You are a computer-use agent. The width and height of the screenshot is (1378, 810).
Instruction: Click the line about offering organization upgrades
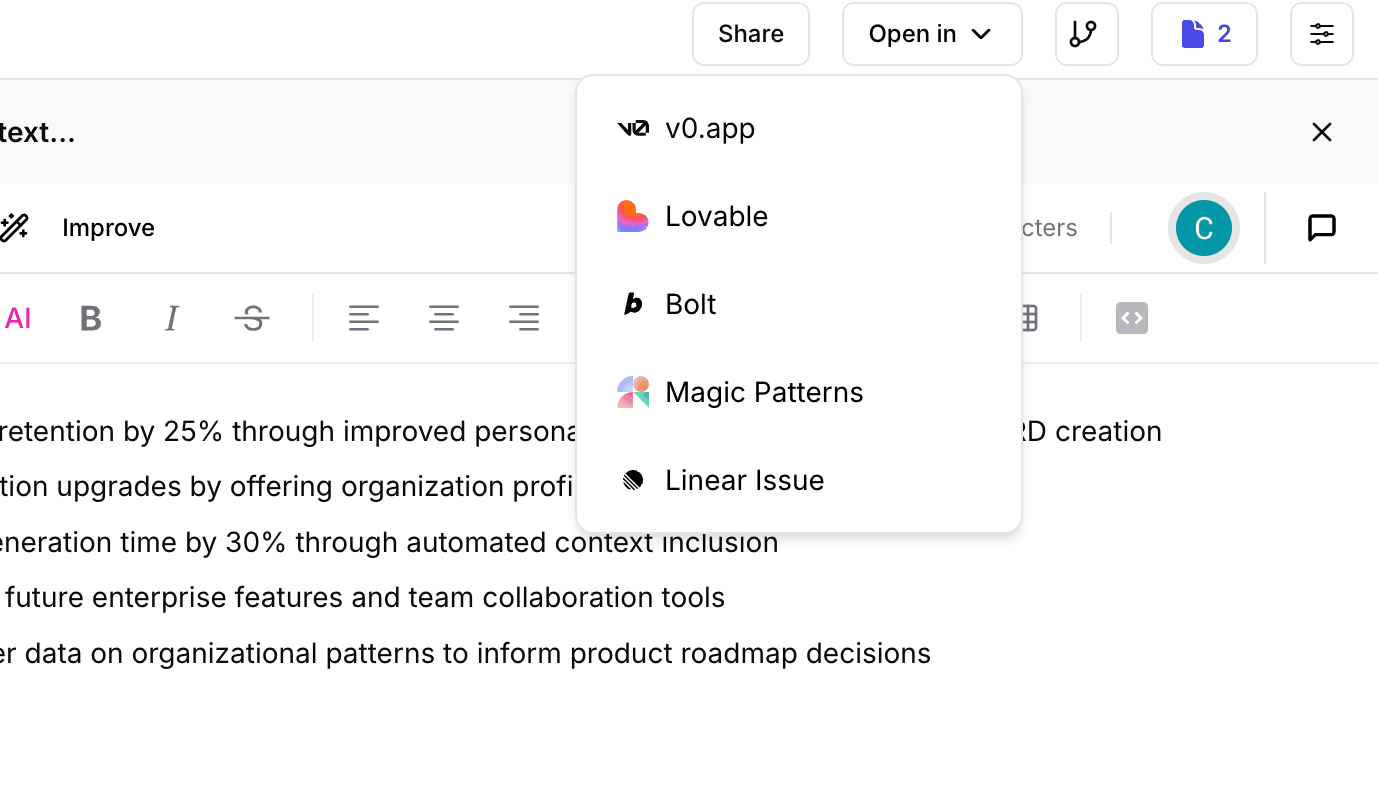point(287,486)
